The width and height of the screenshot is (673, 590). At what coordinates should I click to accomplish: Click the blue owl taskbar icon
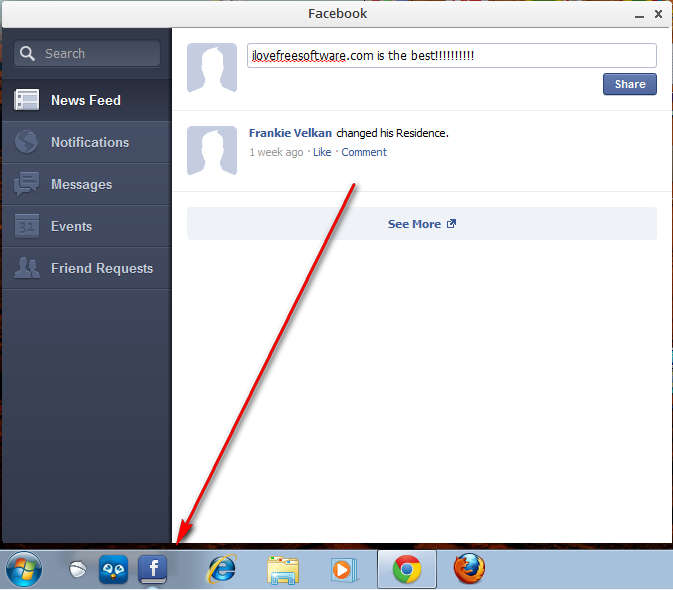[x=113, y=569]
